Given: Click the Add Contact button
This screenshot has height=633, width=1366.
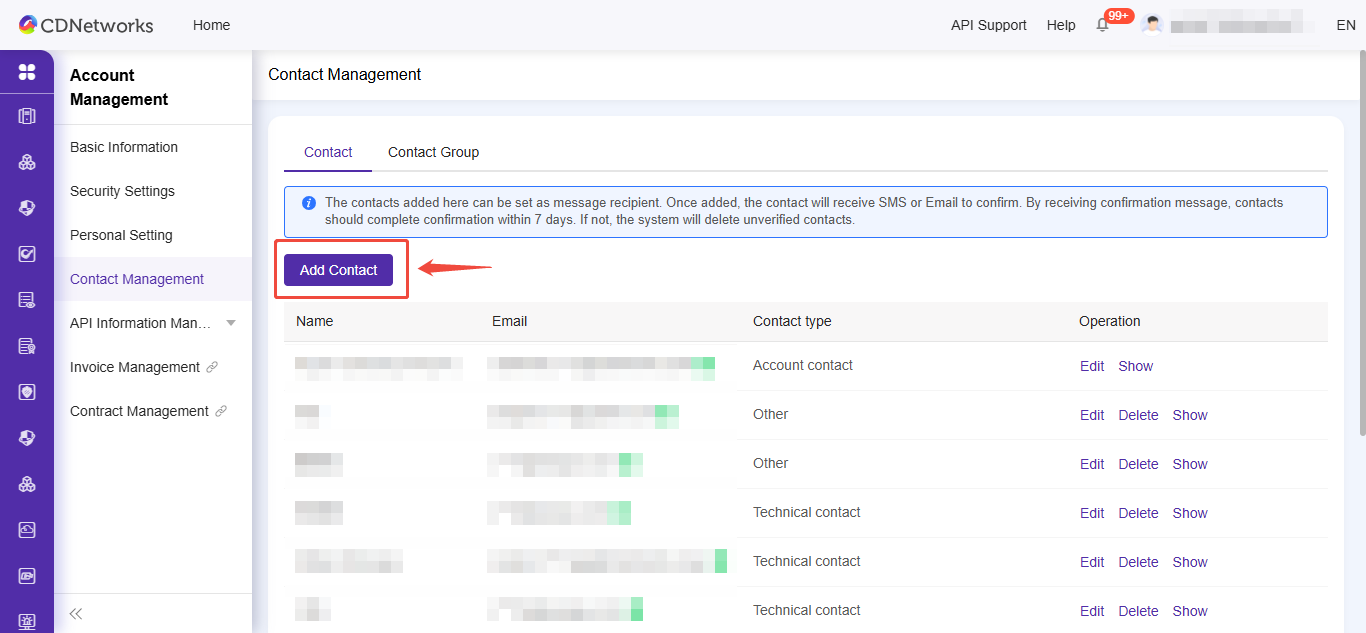Looking at the screenshot, I should point(338,270).
